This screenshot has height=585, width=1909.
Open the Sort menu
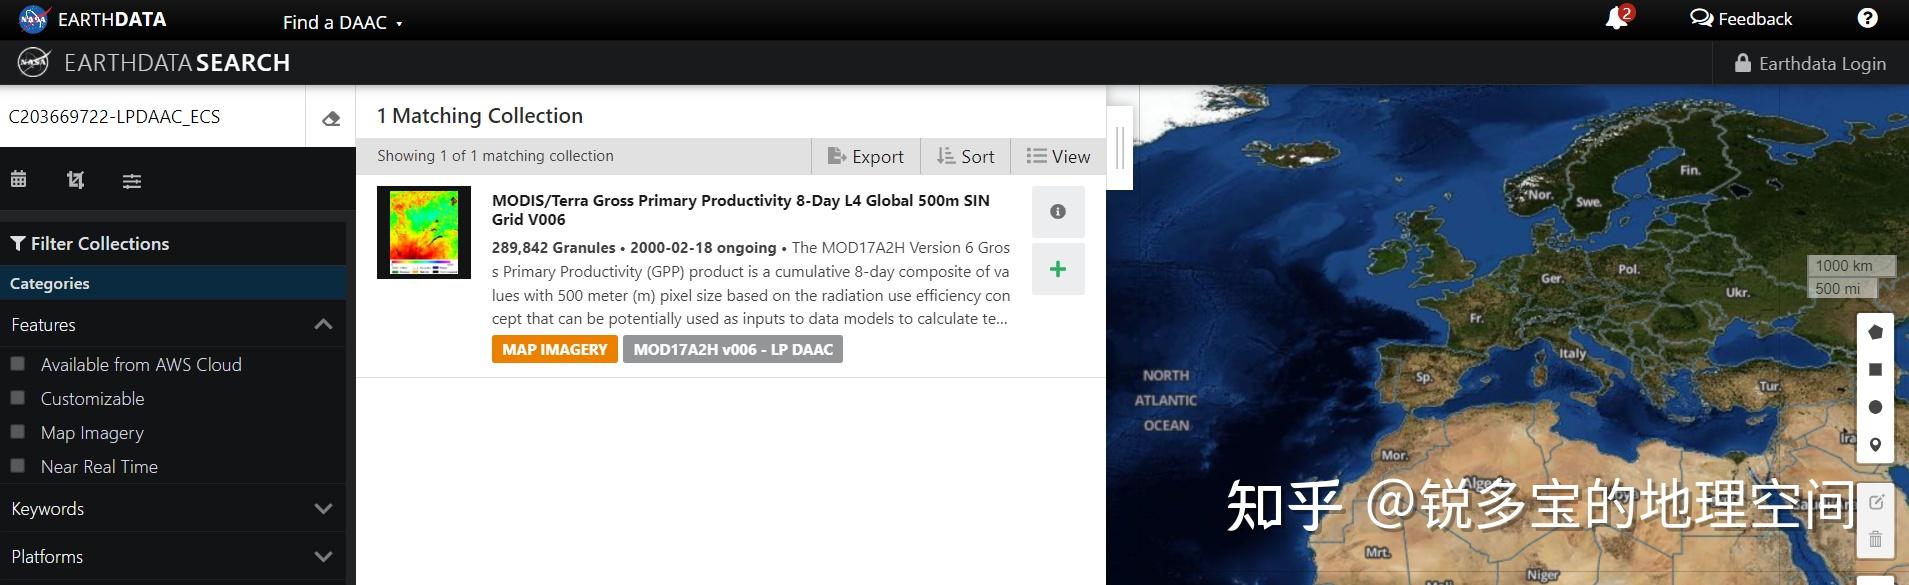[x=965, y=156]
